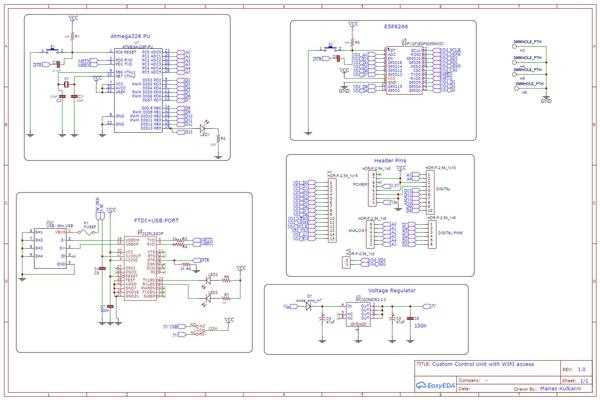Select the push-button switch in the ESP8266 section

point(330,47)
